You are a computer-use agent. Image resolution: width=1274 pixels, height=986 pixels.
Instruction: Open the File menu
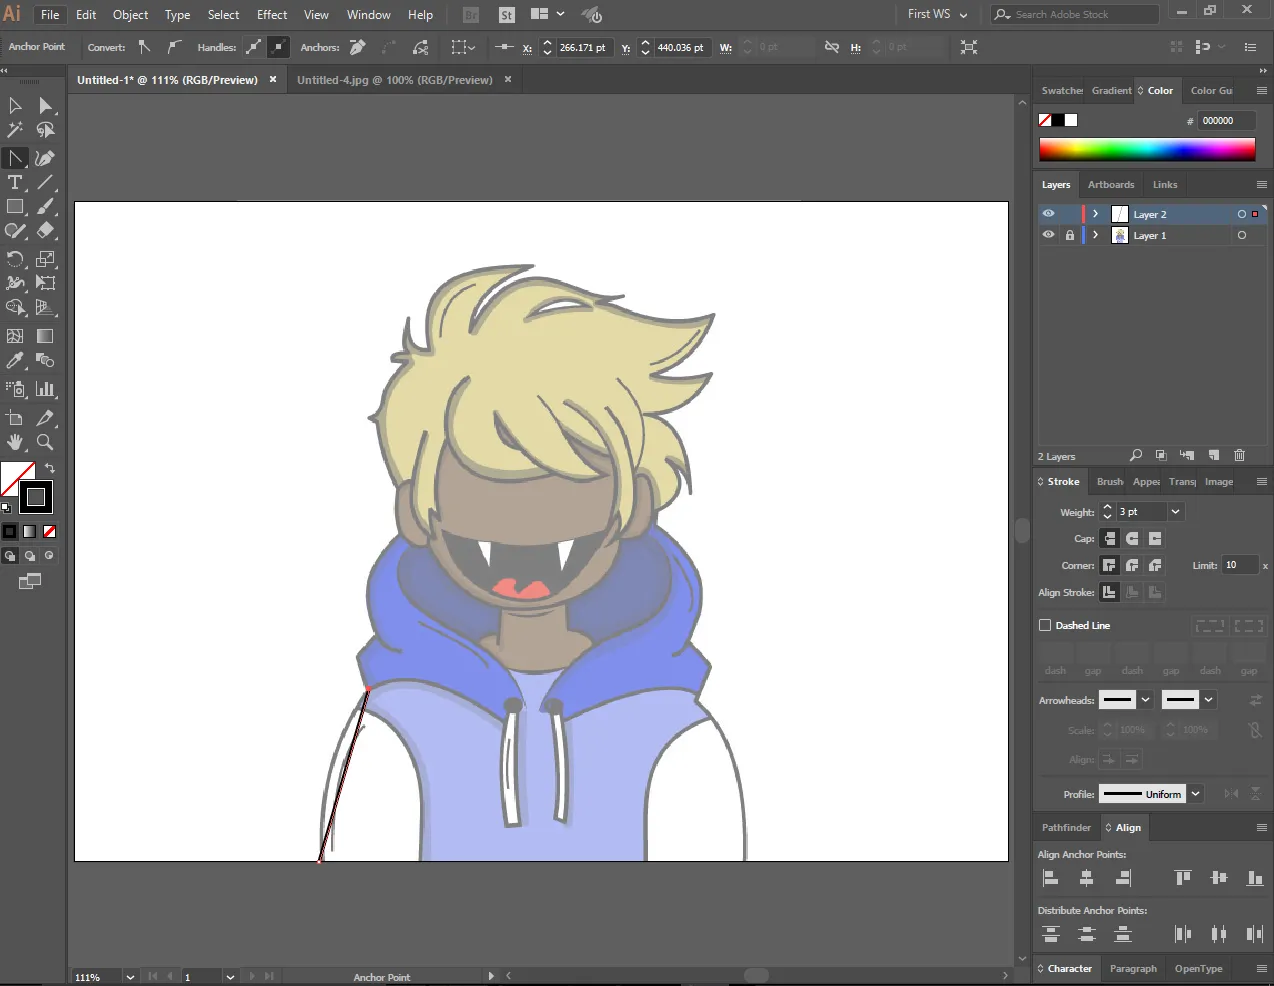point(50,14)
